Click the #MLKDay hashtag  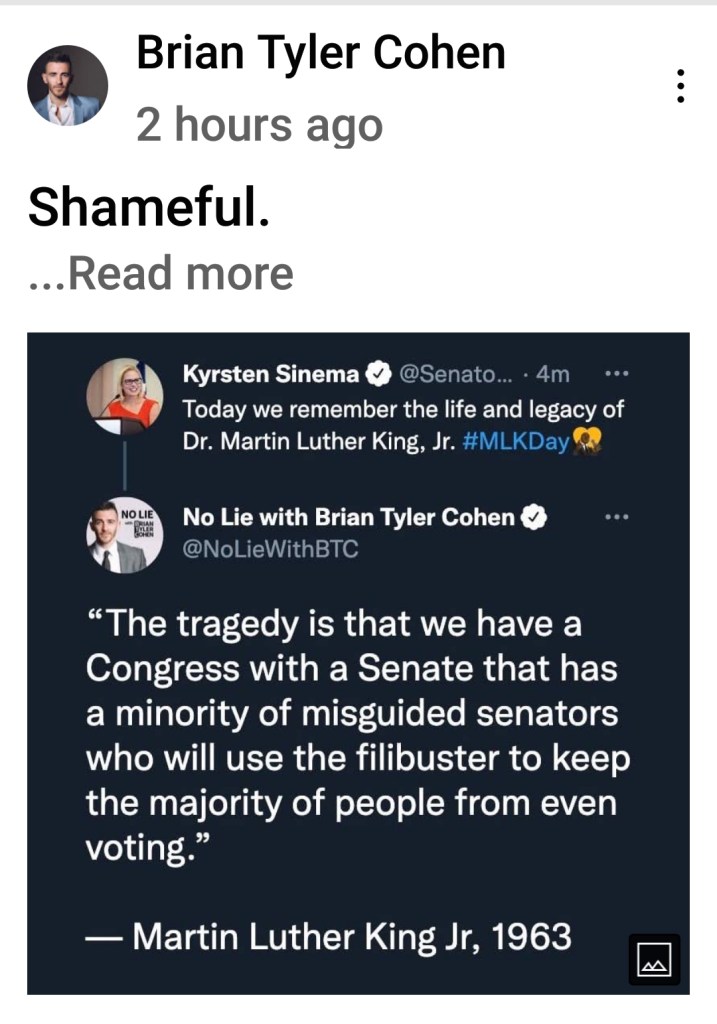(x=517, y=441)
